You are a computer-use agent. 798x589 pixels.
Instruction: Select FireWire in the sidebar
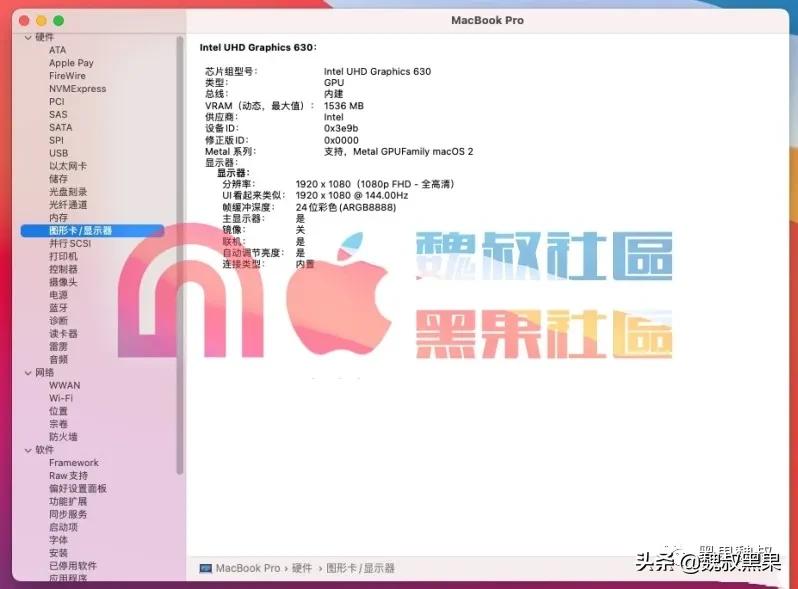(x=67, y=76)
